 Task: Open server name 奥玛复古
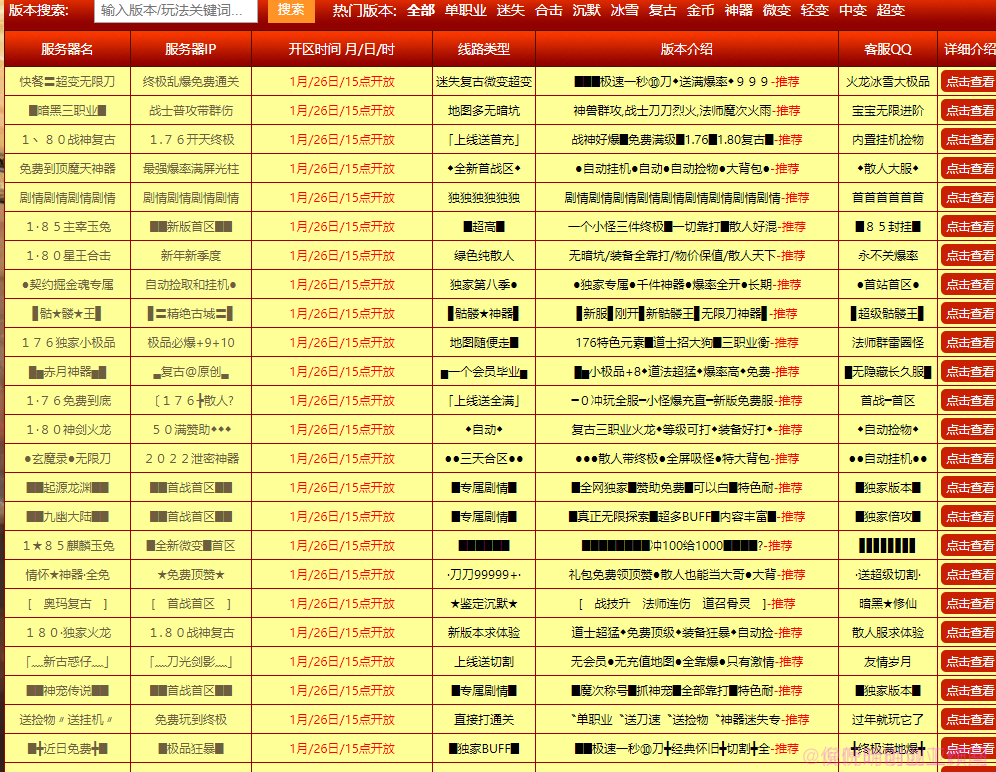click(67, 604)
